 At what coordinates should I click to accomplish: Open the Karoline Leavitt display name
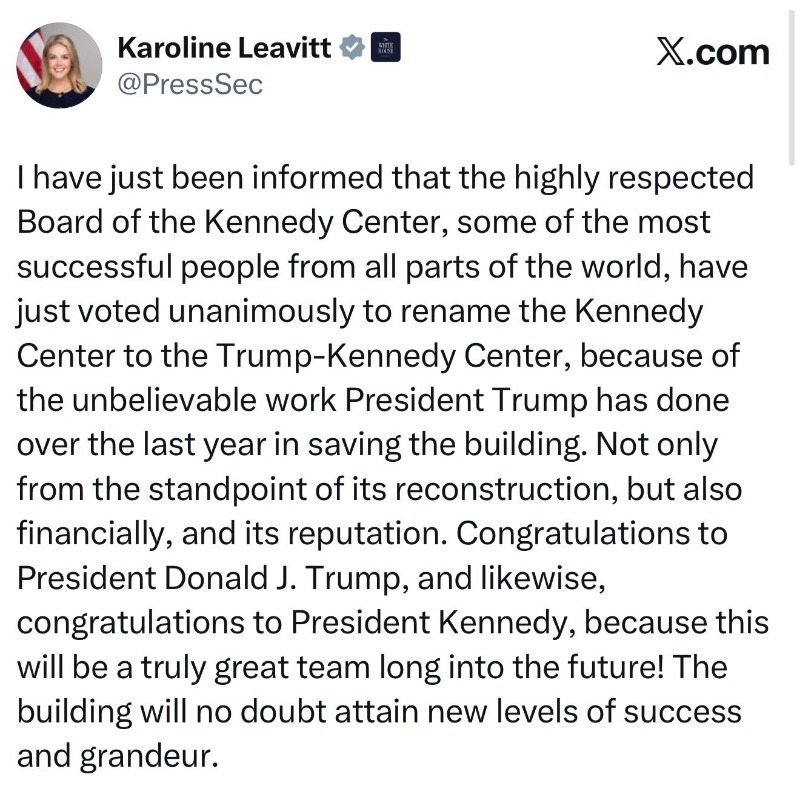tap(224, 47)
